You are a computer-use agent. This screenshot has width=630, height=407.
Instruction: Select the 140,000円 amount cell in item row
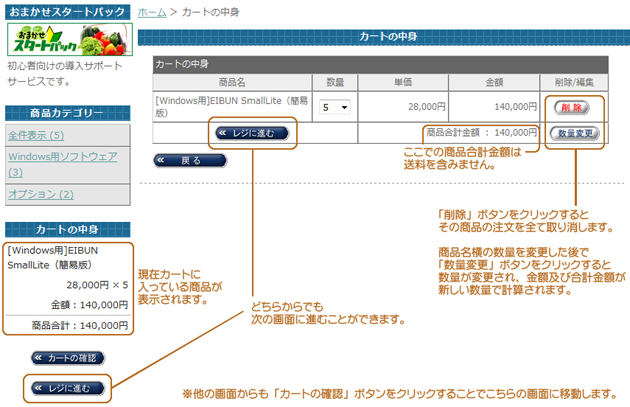pos(494,107)
